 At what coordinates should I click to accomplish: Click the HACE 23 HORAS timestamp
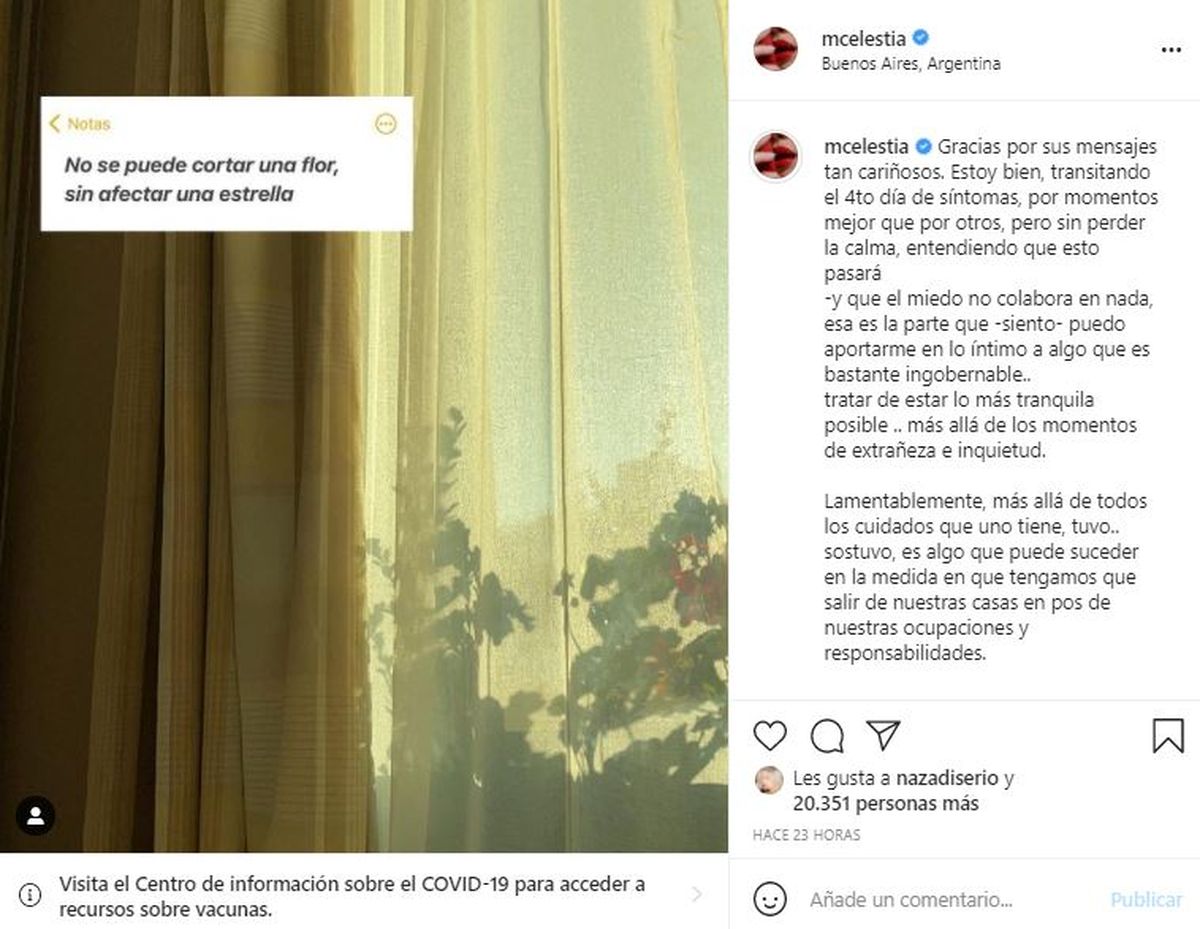[806, 834]
